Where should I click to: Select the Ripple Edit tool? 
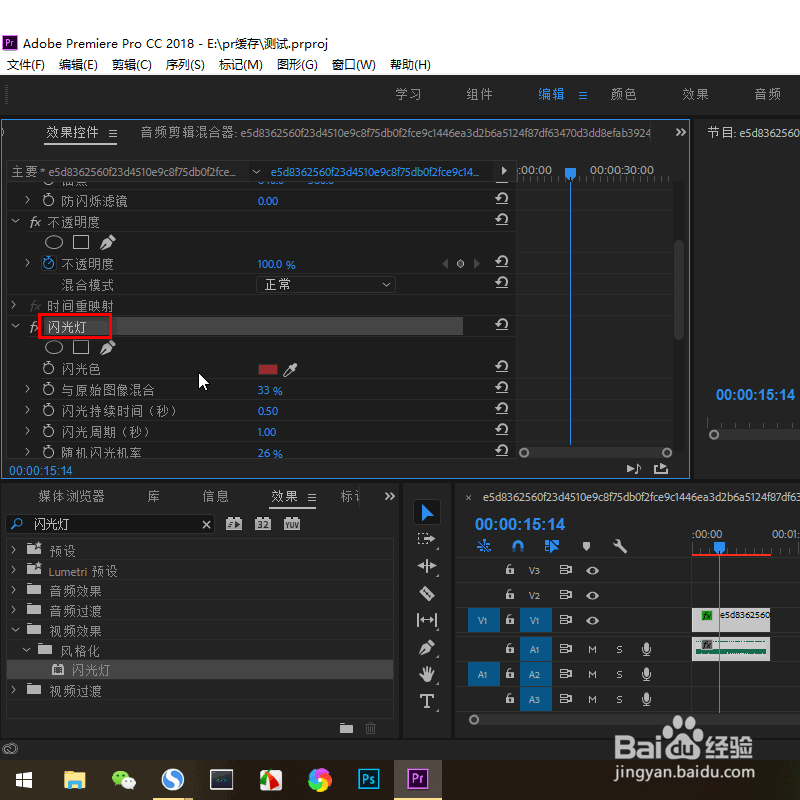pyautogui.click(x=427, y=566)
